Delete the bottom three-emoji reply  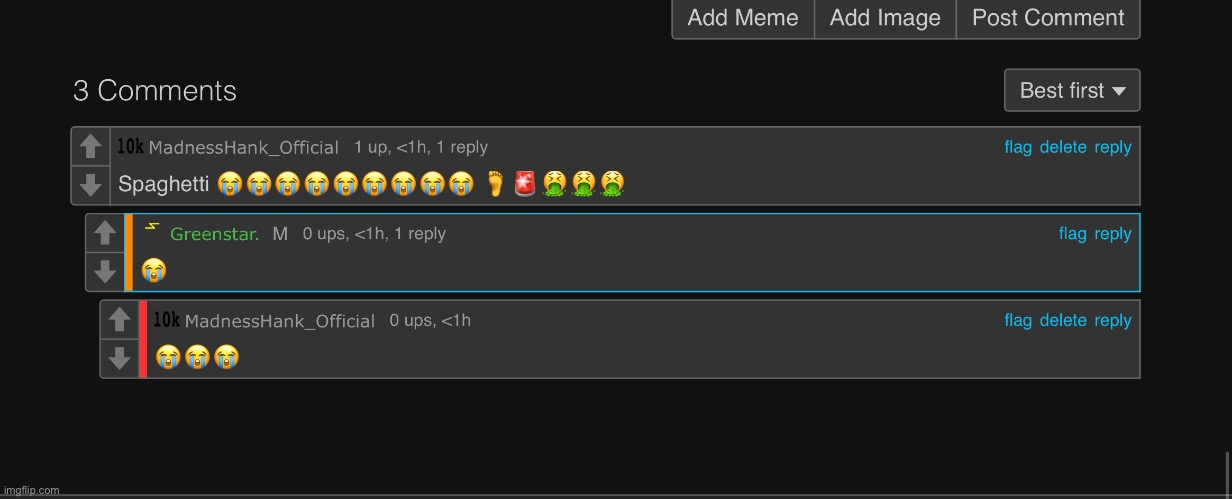coord(1063,321)
